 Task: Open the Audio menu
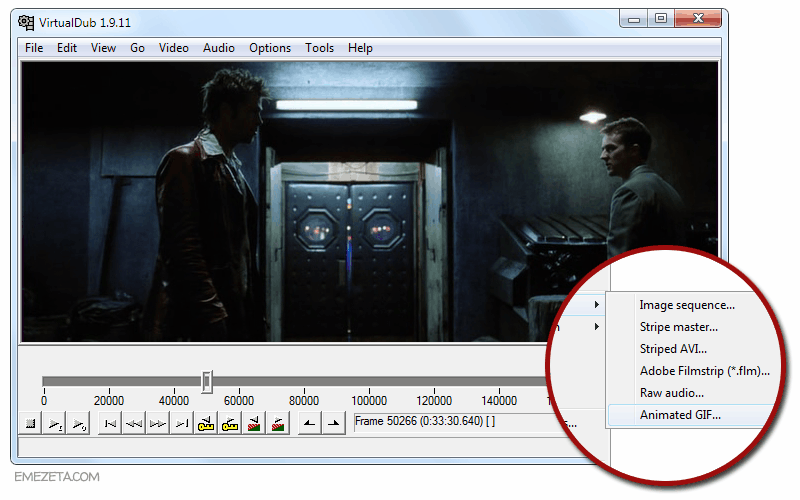tap(219, 48)
